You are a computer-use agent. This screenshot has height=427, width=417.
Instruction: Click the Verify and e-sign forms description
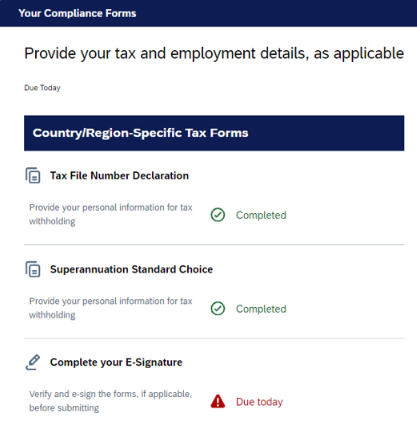[x=110, y=401]
